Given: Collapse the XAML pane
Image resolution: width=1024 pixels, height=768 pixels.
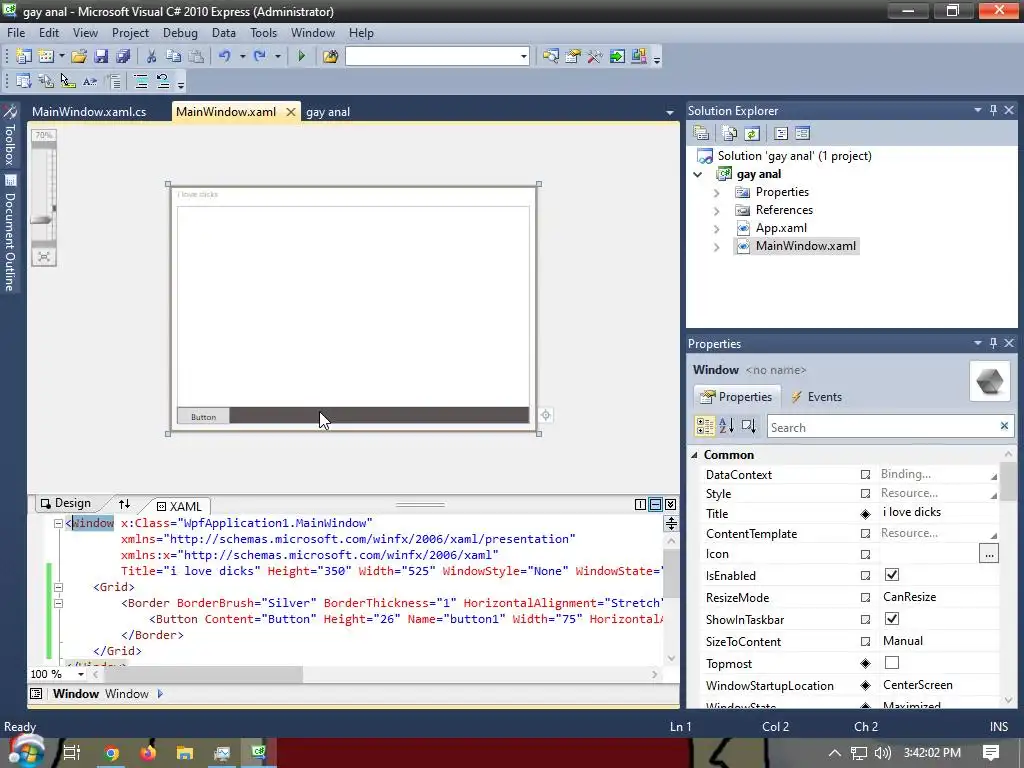Looking at the screenshot, I should coord(670,504).
